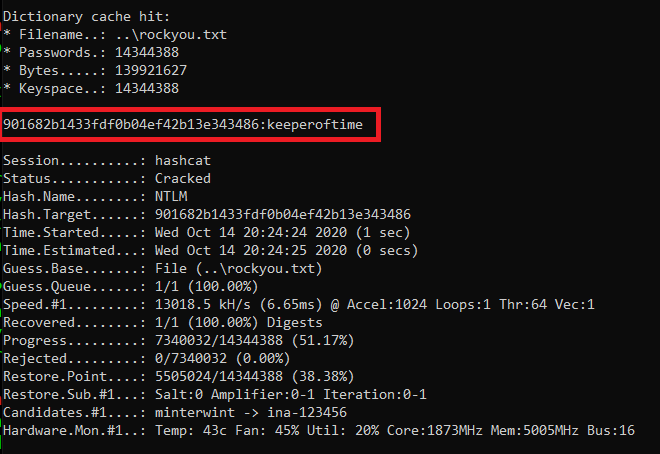Click the Time.Estimated timestamp
Image resolution: width=660 pixels, height=454 pixels.
coord(263,250)
